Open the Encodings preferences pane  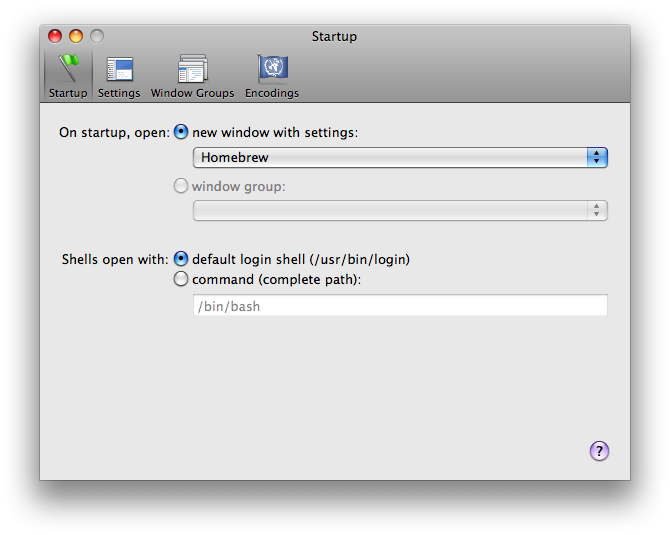pyautogui.click(x=272, y=76)
